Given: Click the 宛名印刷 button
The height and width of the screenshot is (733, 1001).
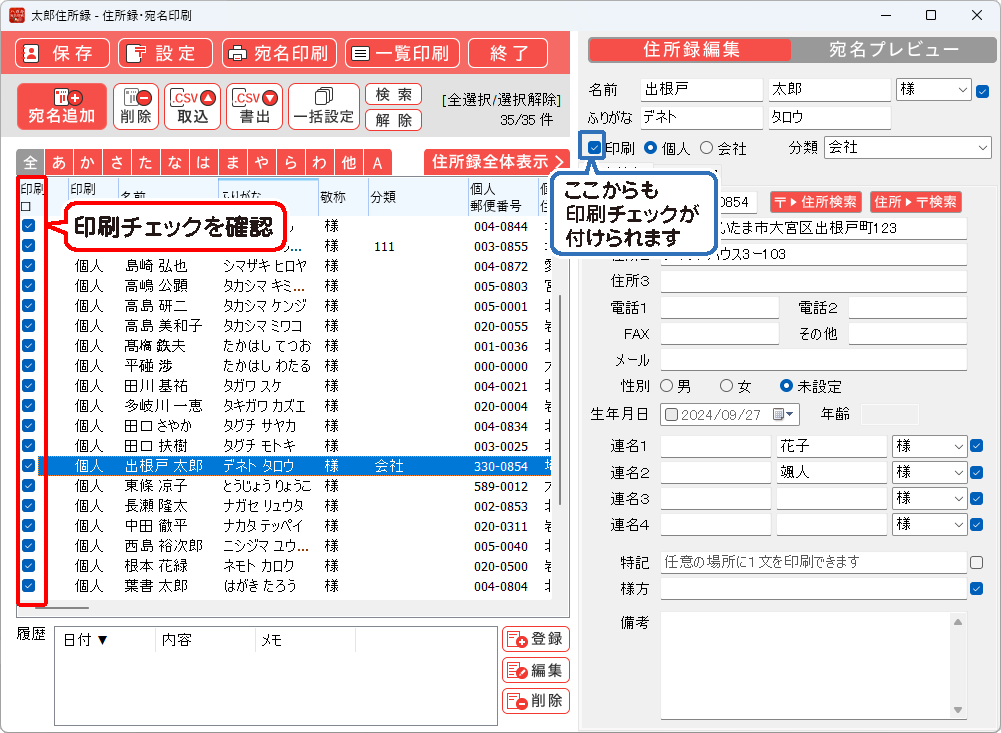Looking at the screenshot, I should [281, 54].
